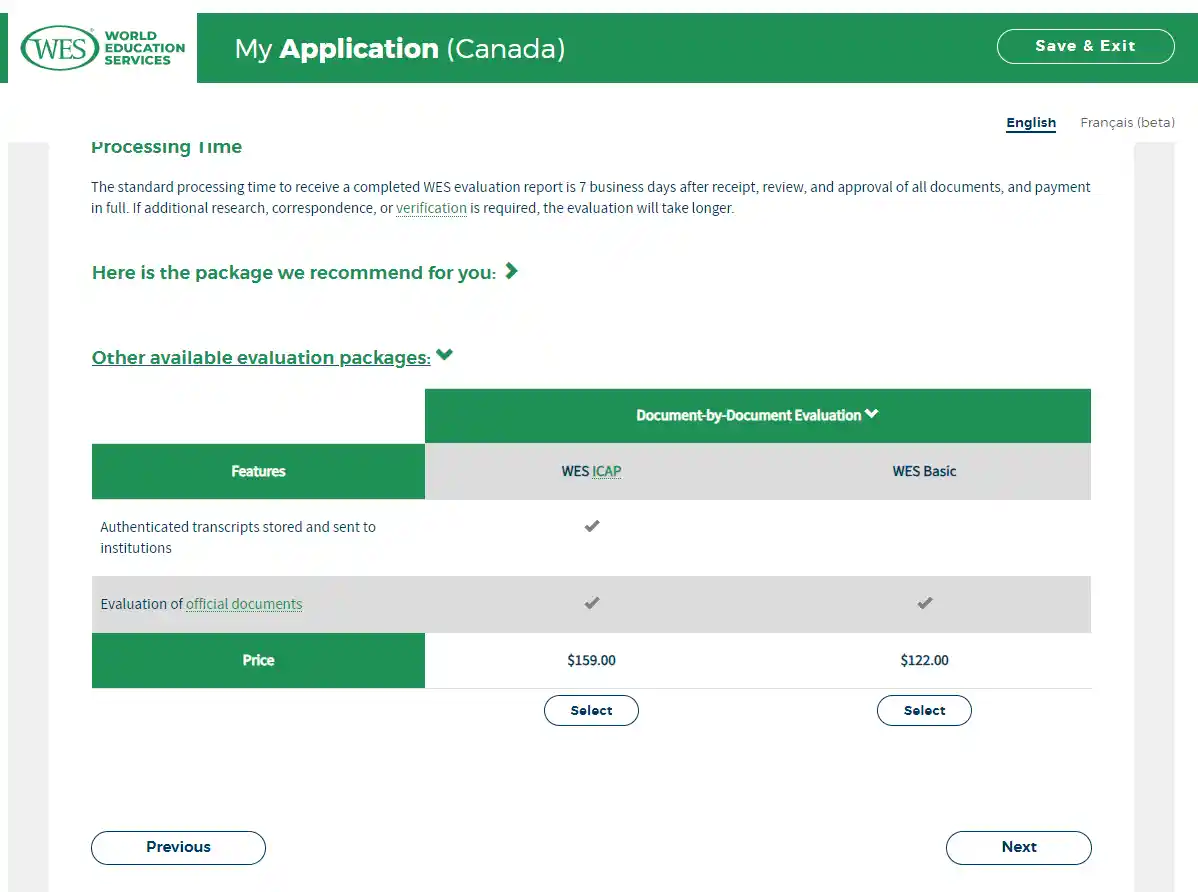Click the Features column header

pyautogui.click(x=258, y=471)
